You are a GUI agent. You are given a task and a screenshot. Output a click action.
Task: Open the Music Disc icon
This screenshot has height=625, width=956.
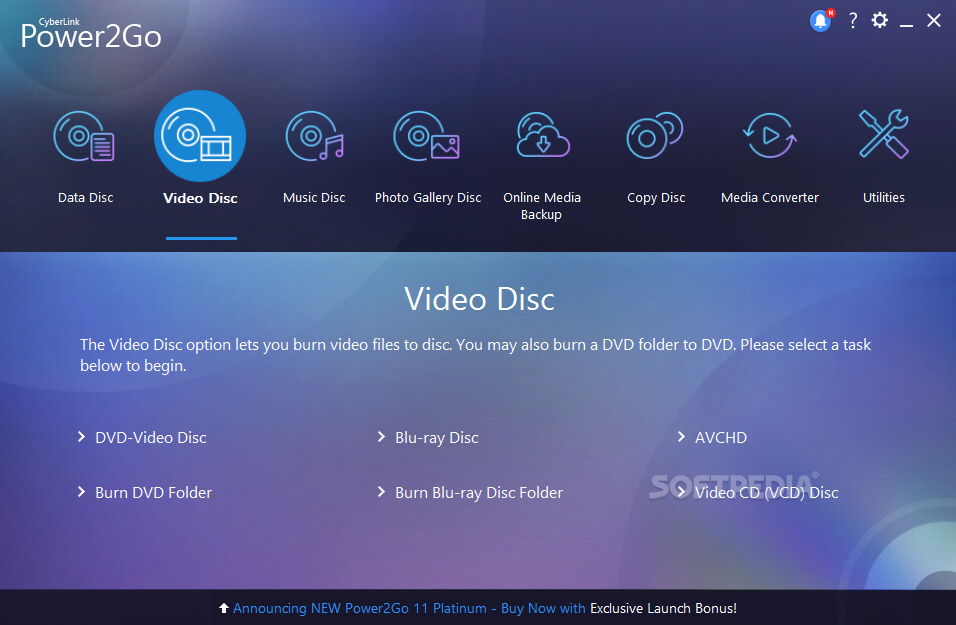tap(314, 136)
